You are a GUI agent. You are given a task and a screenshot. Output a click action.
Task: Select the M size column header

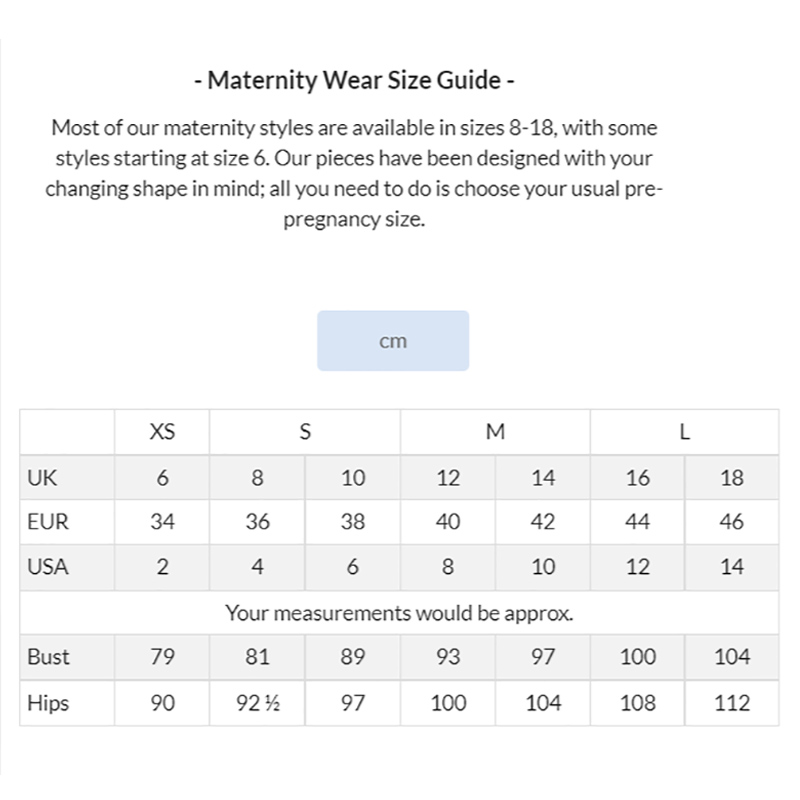[495, 432]
